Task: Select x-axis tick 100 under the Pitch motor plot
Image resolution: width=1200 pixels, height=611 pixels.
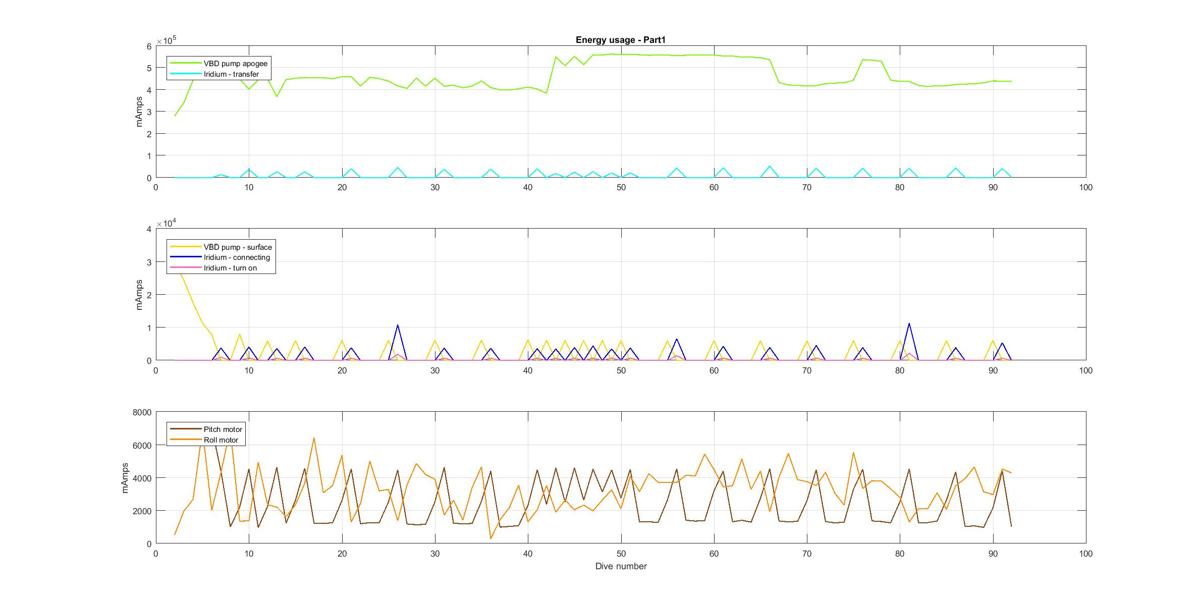Action: pos(1086,553)
